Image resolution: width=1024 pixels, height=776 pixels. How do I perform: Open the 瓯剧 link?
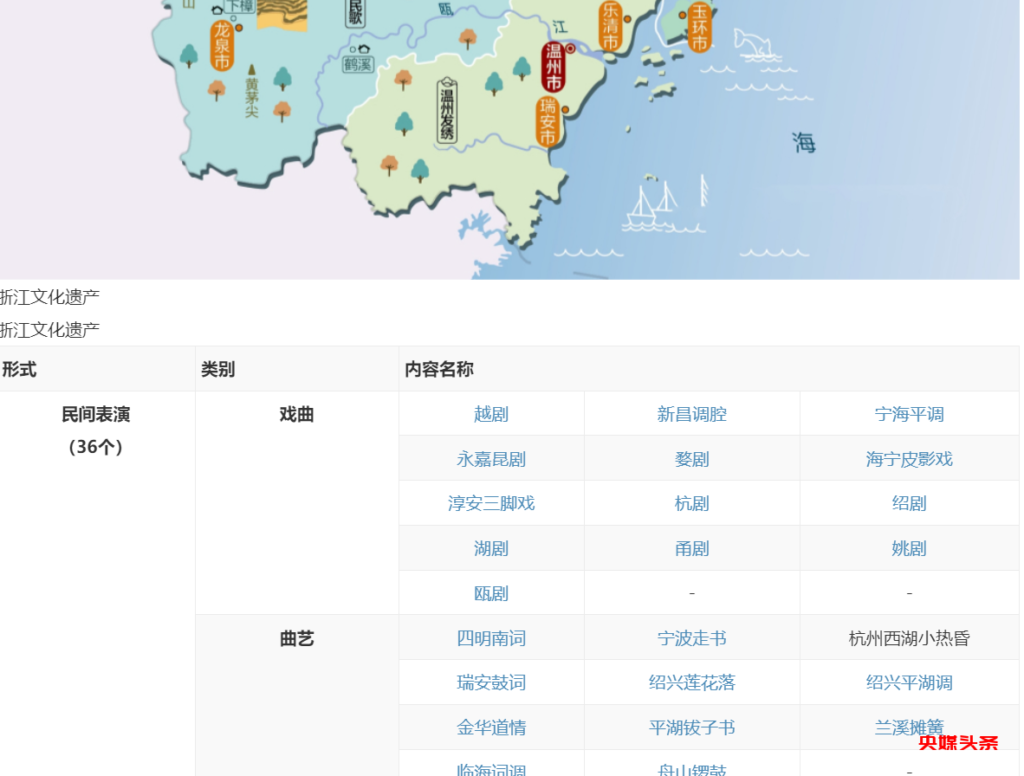pos(493,592)
